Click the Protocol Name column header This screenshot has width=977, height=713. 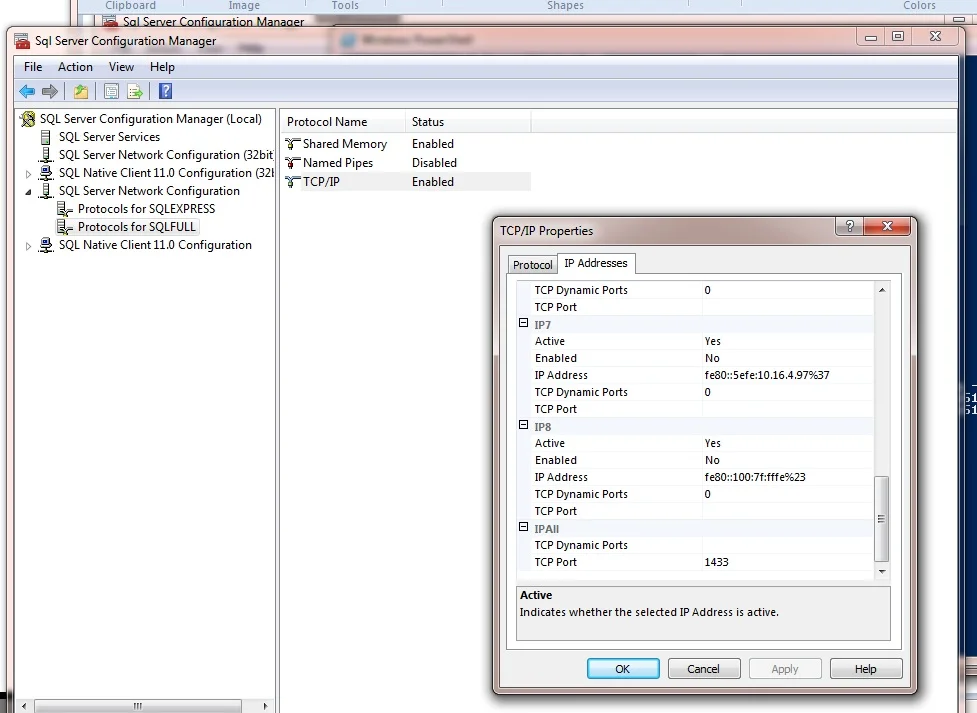(x=344, y=122)
